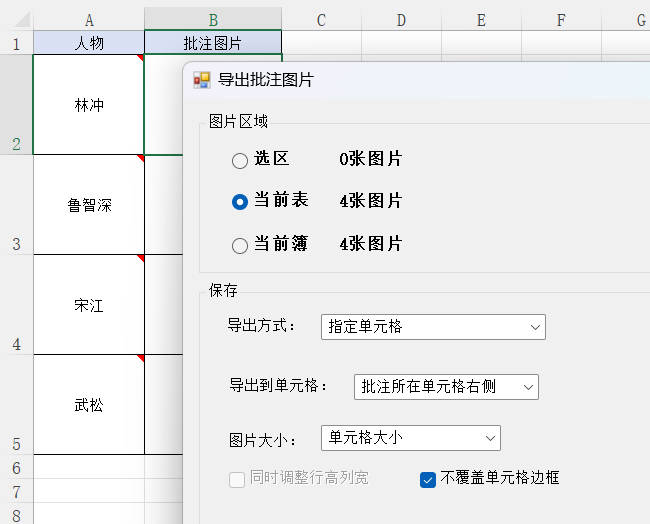Click cell containing 林冲
Viewport: 650px width, 524px height.
(89, 105)
